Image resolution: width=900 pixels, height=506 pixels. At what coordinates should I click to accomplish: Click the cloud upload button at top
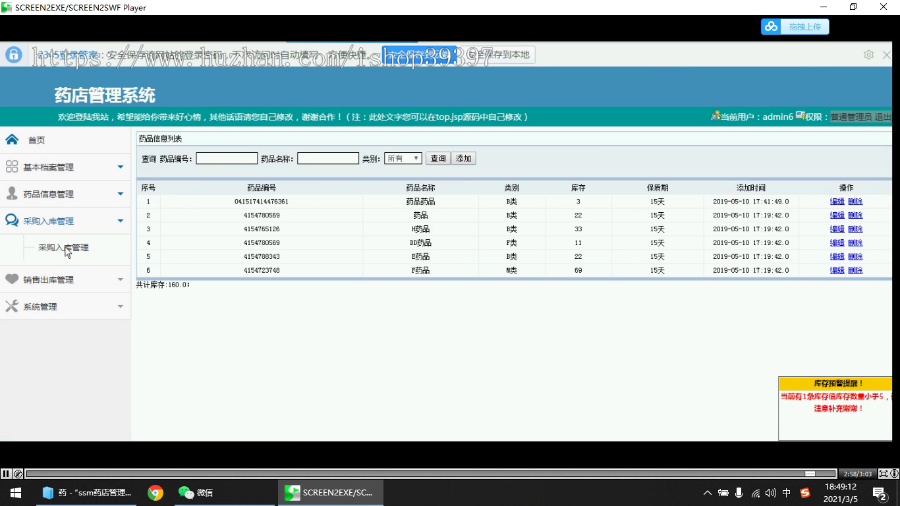pos(795,27)
